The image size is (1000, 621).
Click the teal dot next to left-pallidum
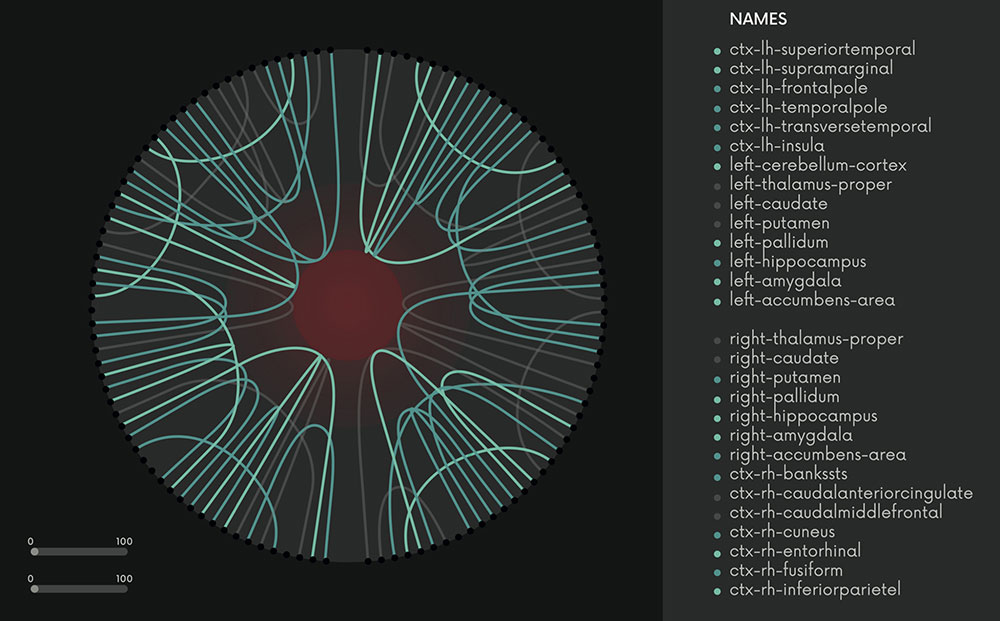click(717, 243)
